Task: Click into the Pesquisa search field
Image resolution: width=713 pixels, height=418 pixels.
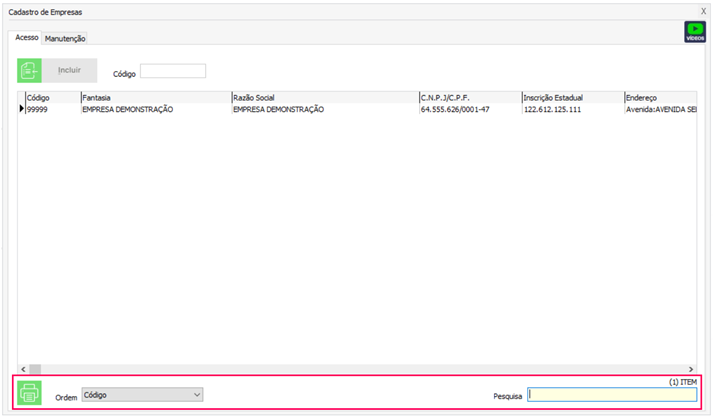Action: point(612,395)
